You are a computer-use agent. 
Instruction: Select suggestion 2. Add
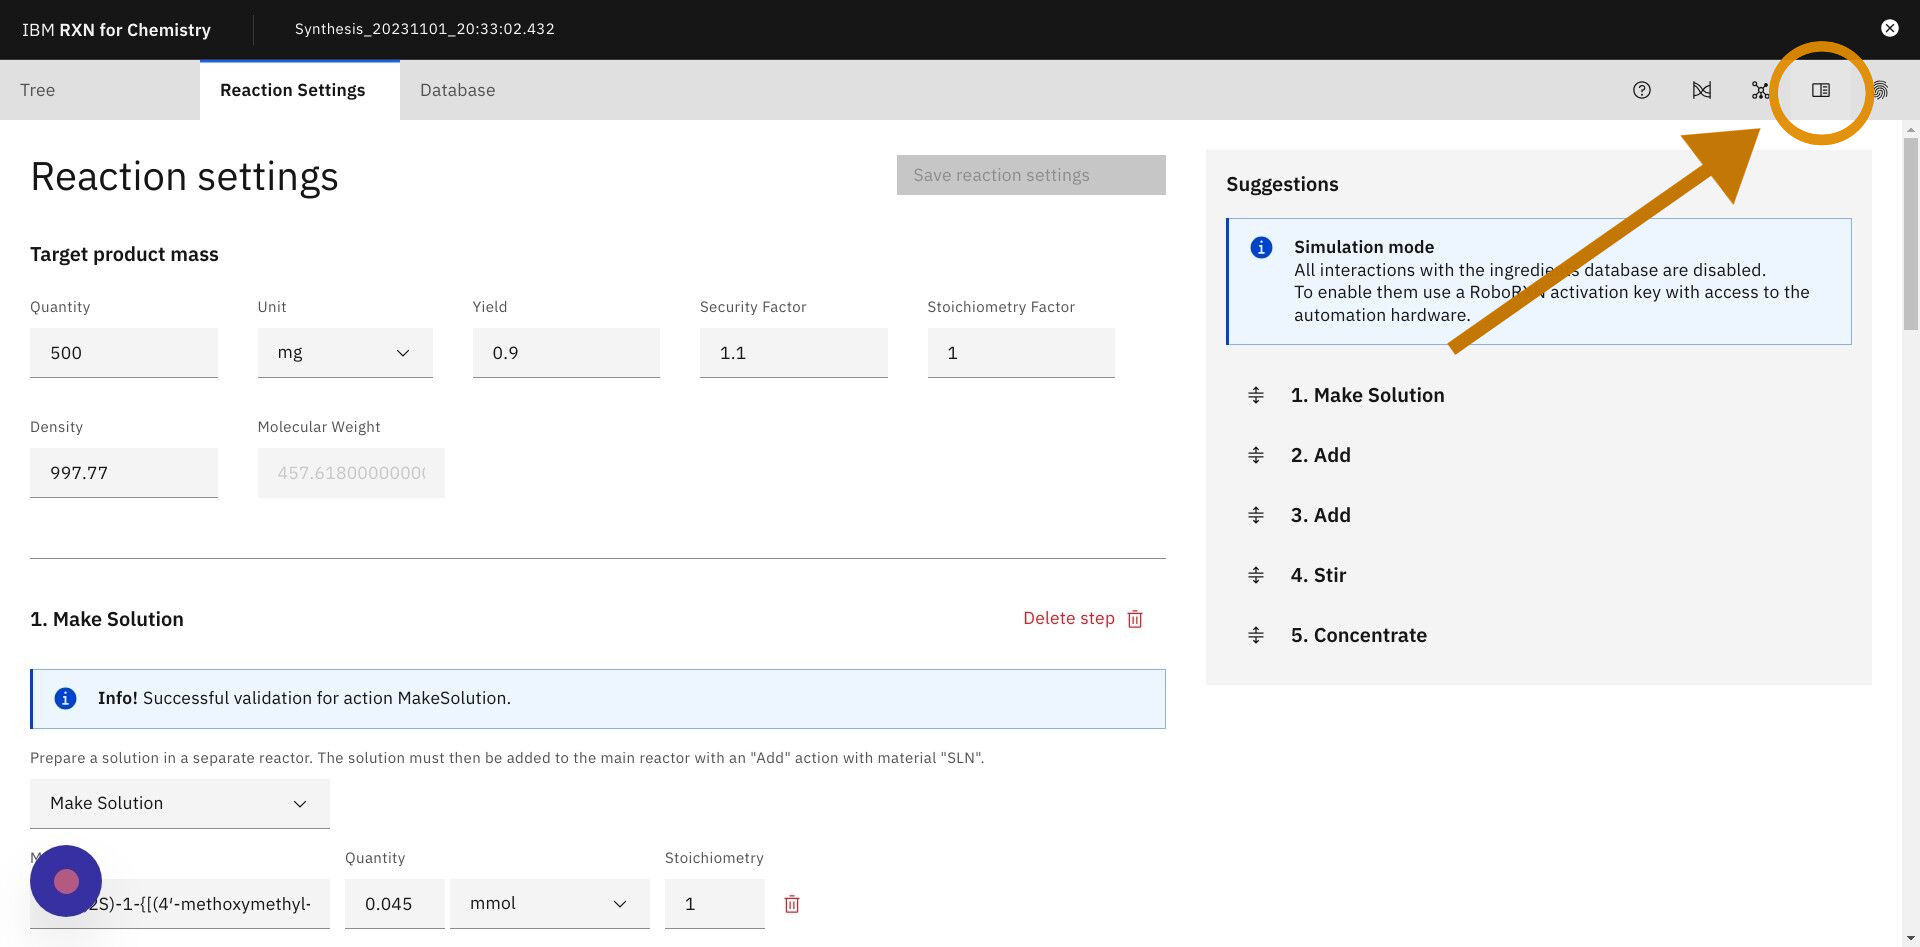pyautogui.click(x=1320, y=455)
